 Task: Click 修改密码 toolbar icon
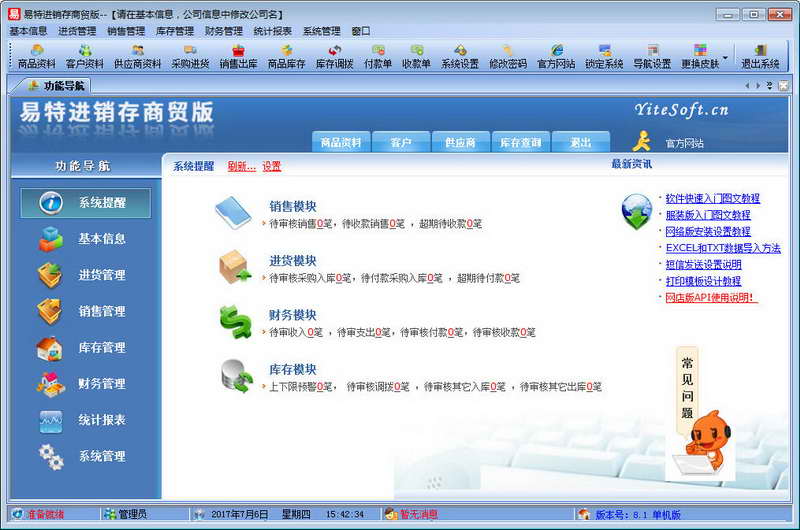[x=508, y=57]
